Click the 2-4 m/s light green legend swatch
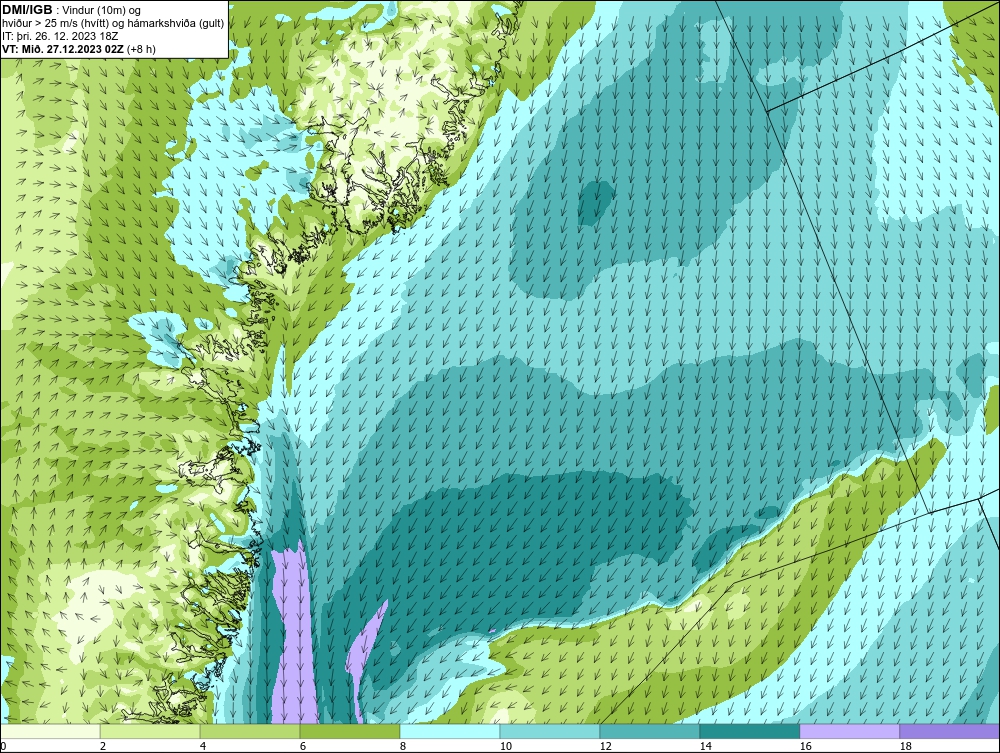 click(x=150, y=731)
